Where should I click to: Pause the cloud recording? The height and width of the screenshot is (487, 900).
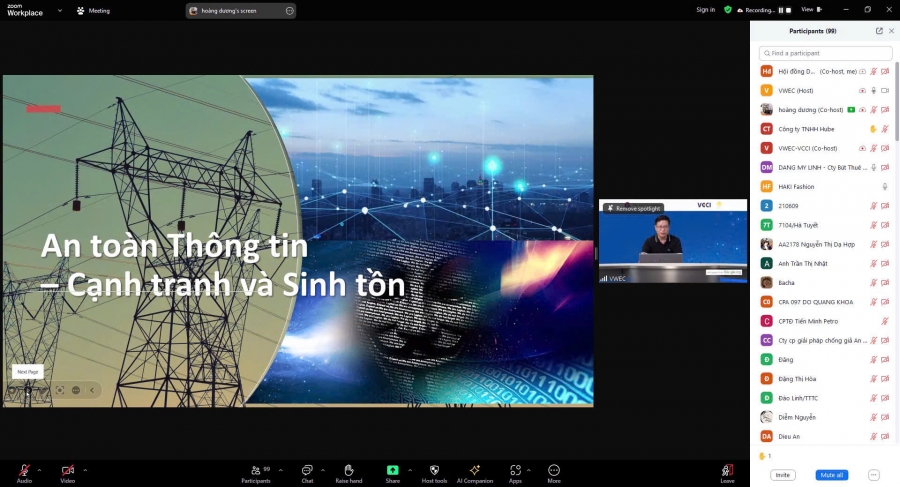(781, 10)
